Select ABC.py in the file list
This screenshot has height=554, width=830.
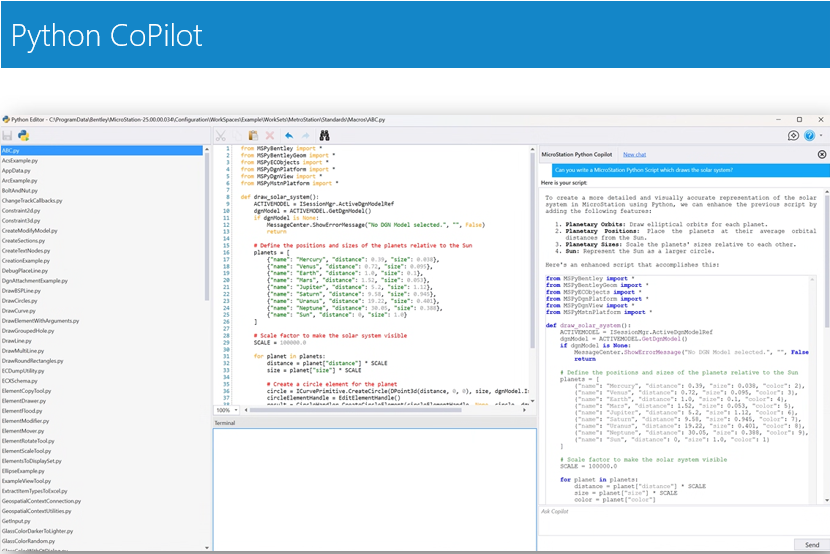point(12,150)
